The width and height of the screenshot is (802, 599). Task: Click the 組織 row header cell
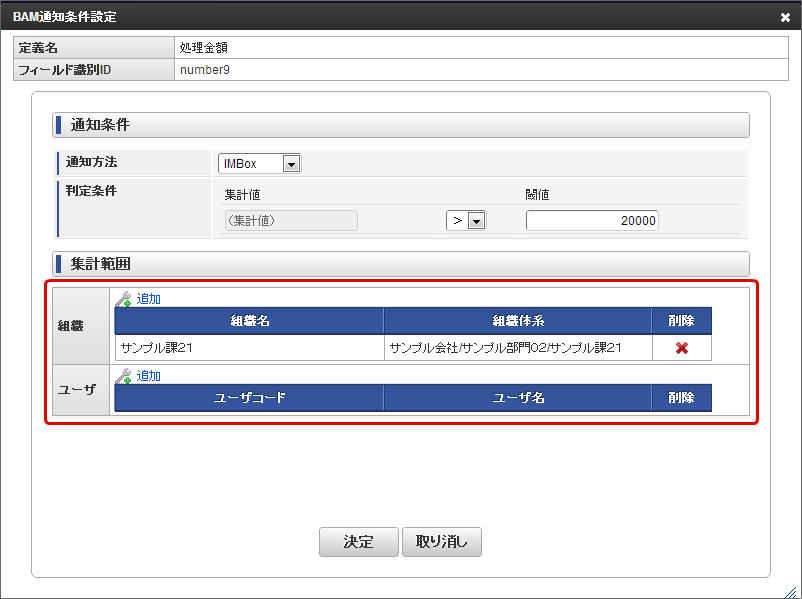(x=81, y=326)
